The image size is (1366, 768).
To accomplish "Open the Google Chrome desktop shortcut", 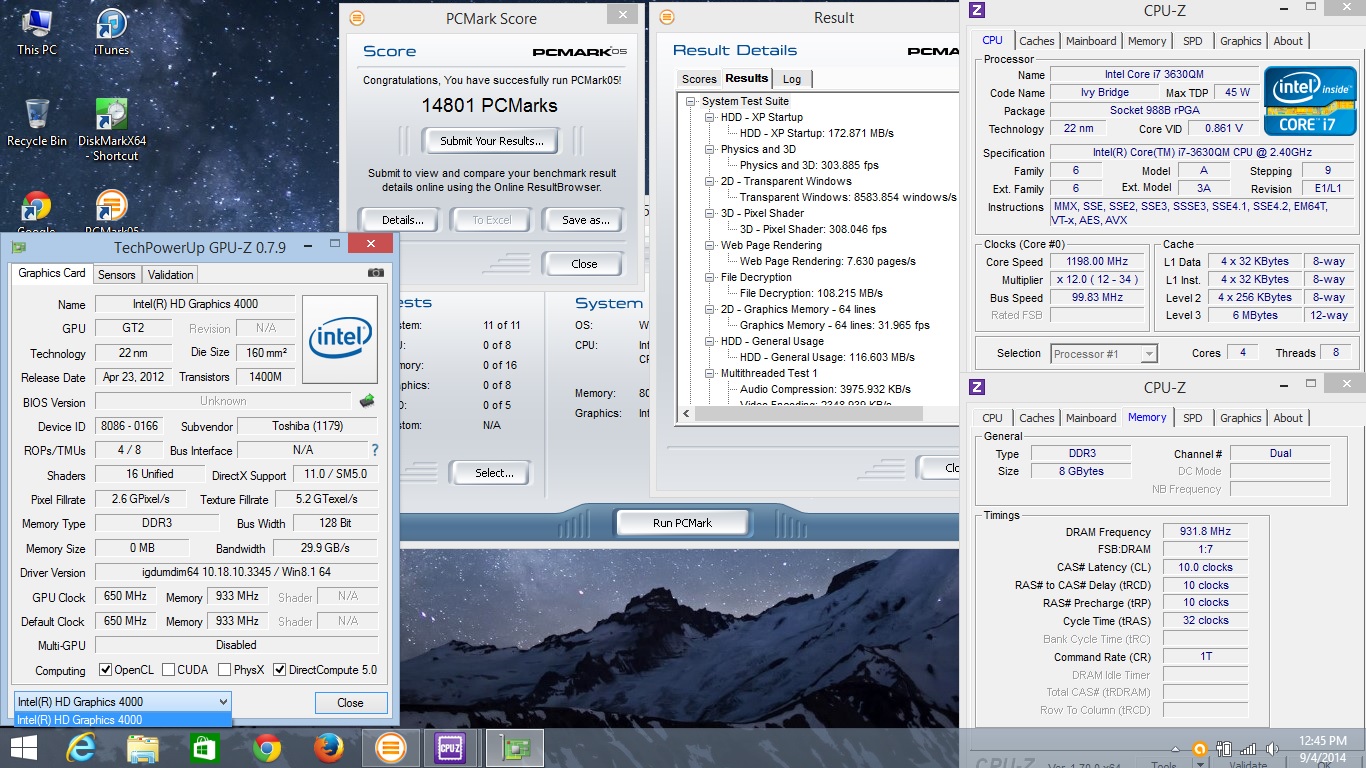I will point(37,212).
